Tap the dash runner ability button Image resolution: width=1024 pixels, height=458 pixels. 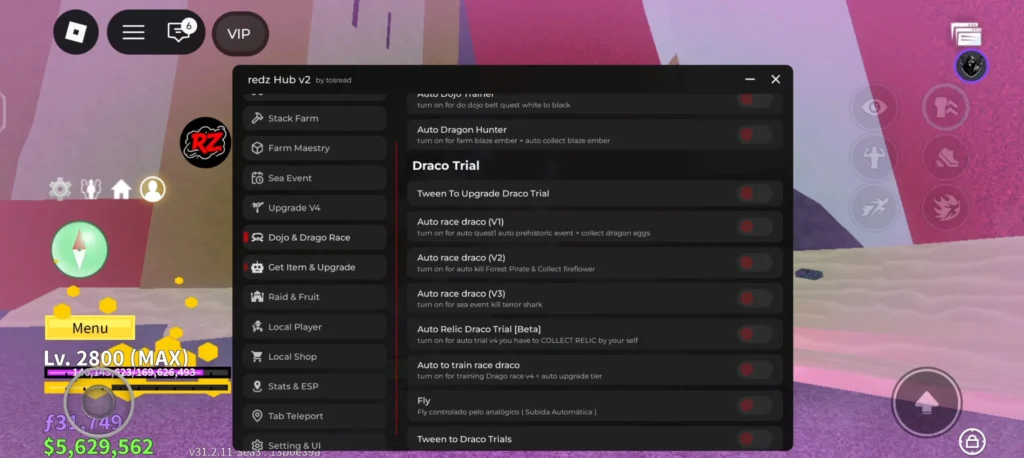[x=873, y=208]
